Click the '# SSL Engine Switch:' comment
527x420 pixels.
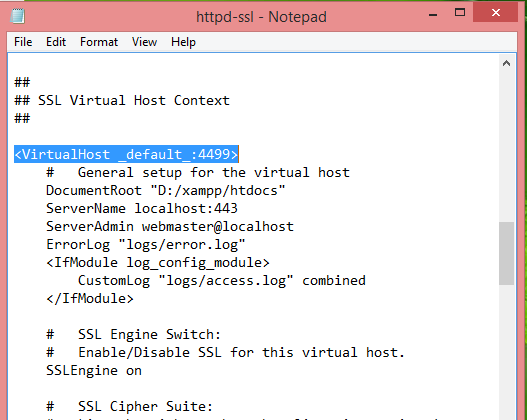point(133,334)
